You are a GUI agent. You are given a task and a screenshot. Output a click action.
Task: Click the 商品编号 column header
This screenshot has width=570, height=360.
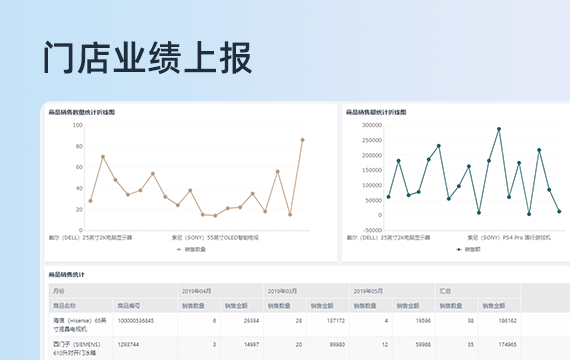145,305
